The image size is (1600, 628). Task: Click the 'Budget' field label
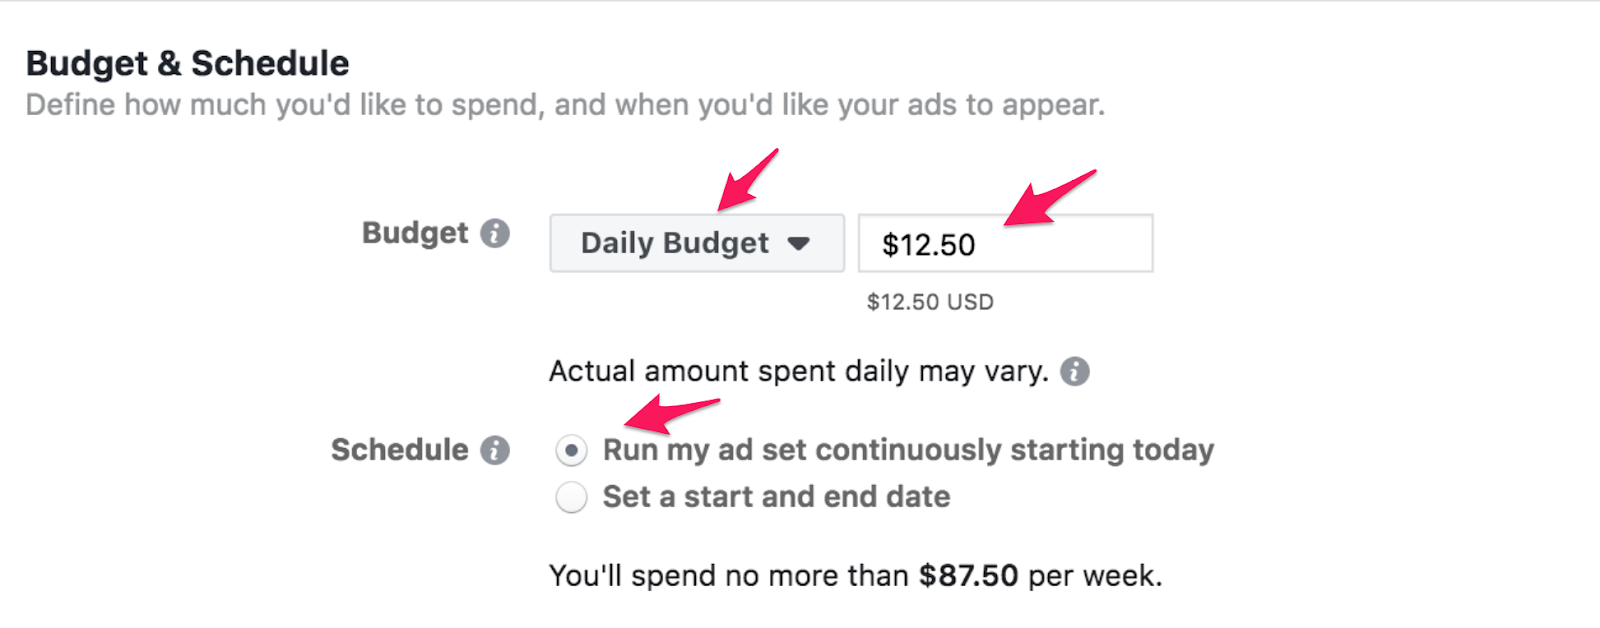415,233
